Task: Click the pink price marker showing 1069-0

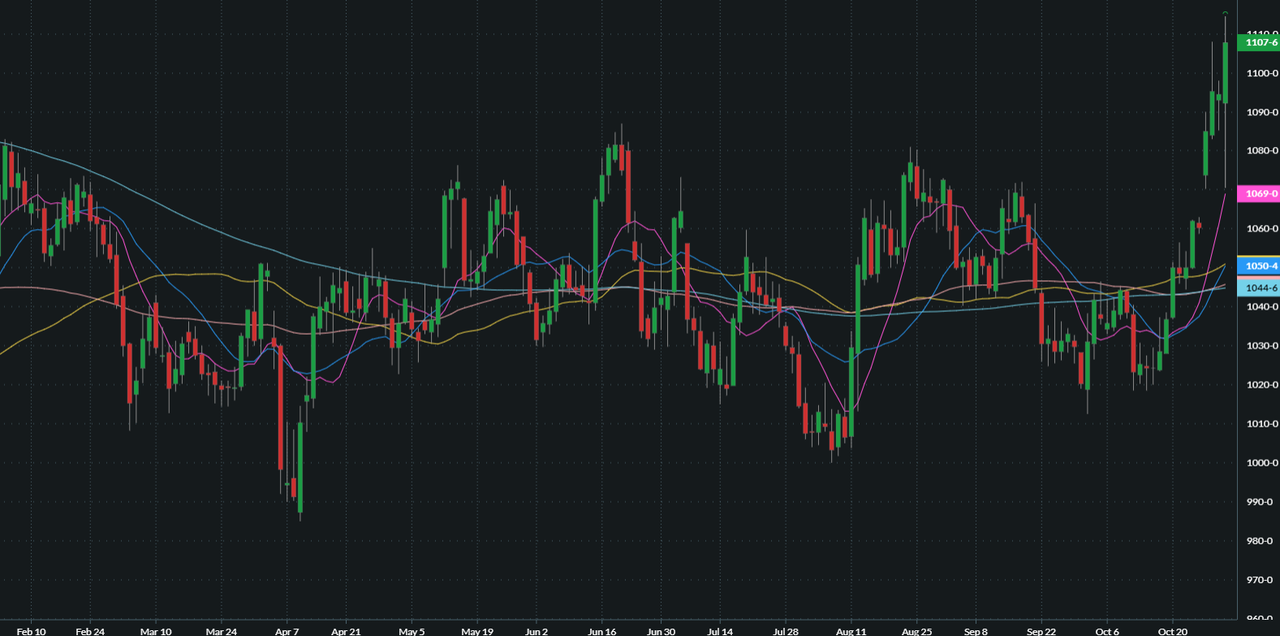Action: point(1262,194)
